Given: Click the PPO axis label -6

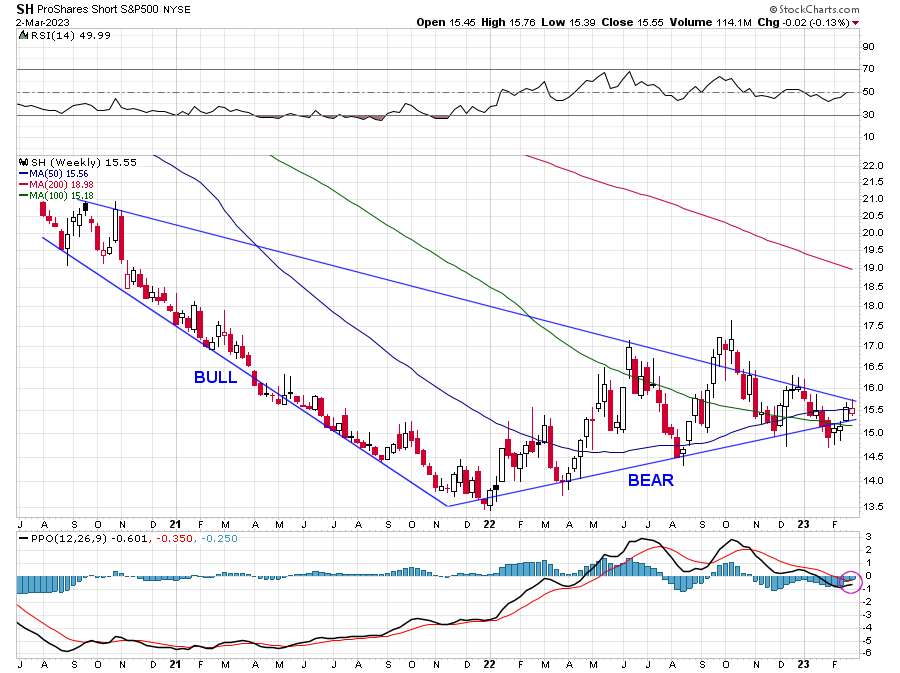Looking at the screenshot, I should coord(868,653).
